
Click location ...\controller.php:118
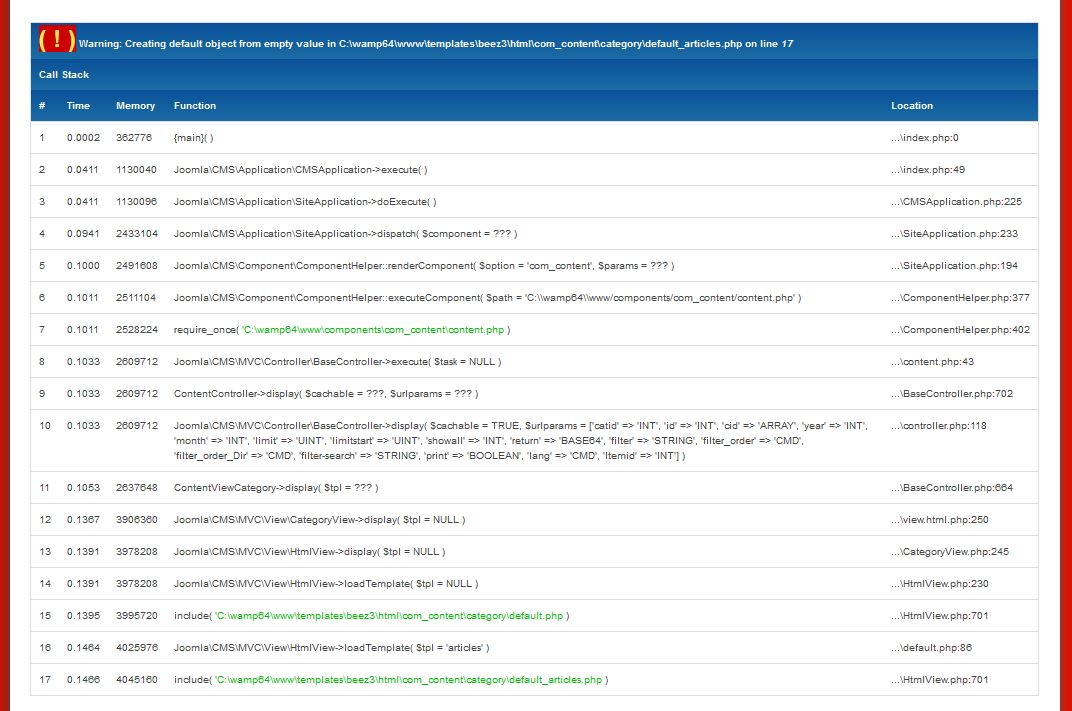point(938,426)
